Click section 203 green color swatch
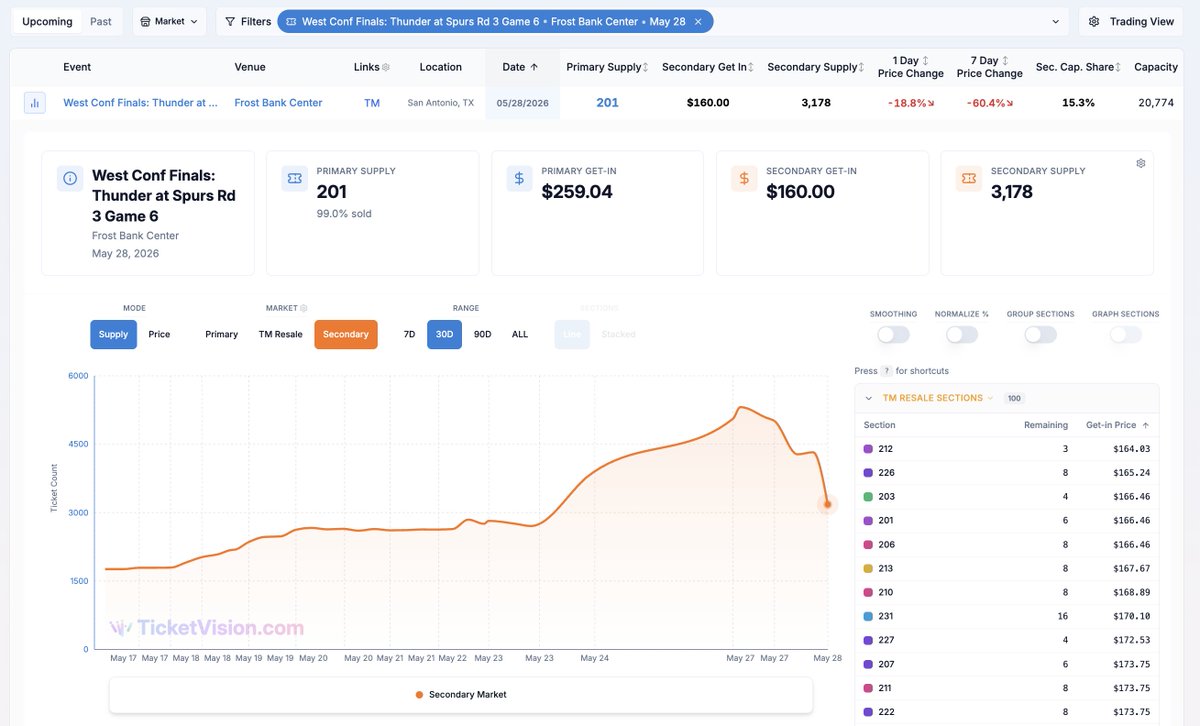 (x=868, y=497)
